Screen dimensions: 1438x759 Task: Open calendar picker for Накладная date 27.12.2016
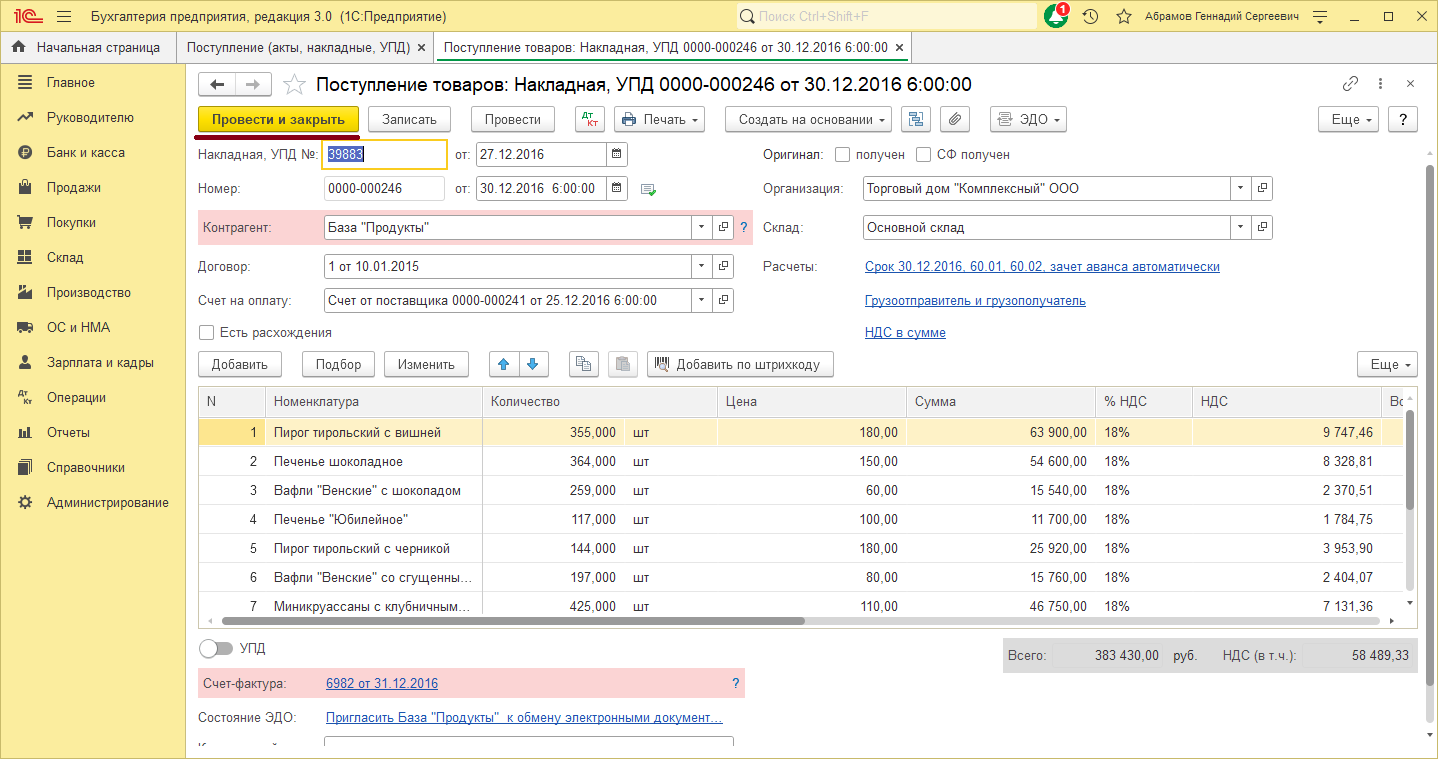coord(617,155)
